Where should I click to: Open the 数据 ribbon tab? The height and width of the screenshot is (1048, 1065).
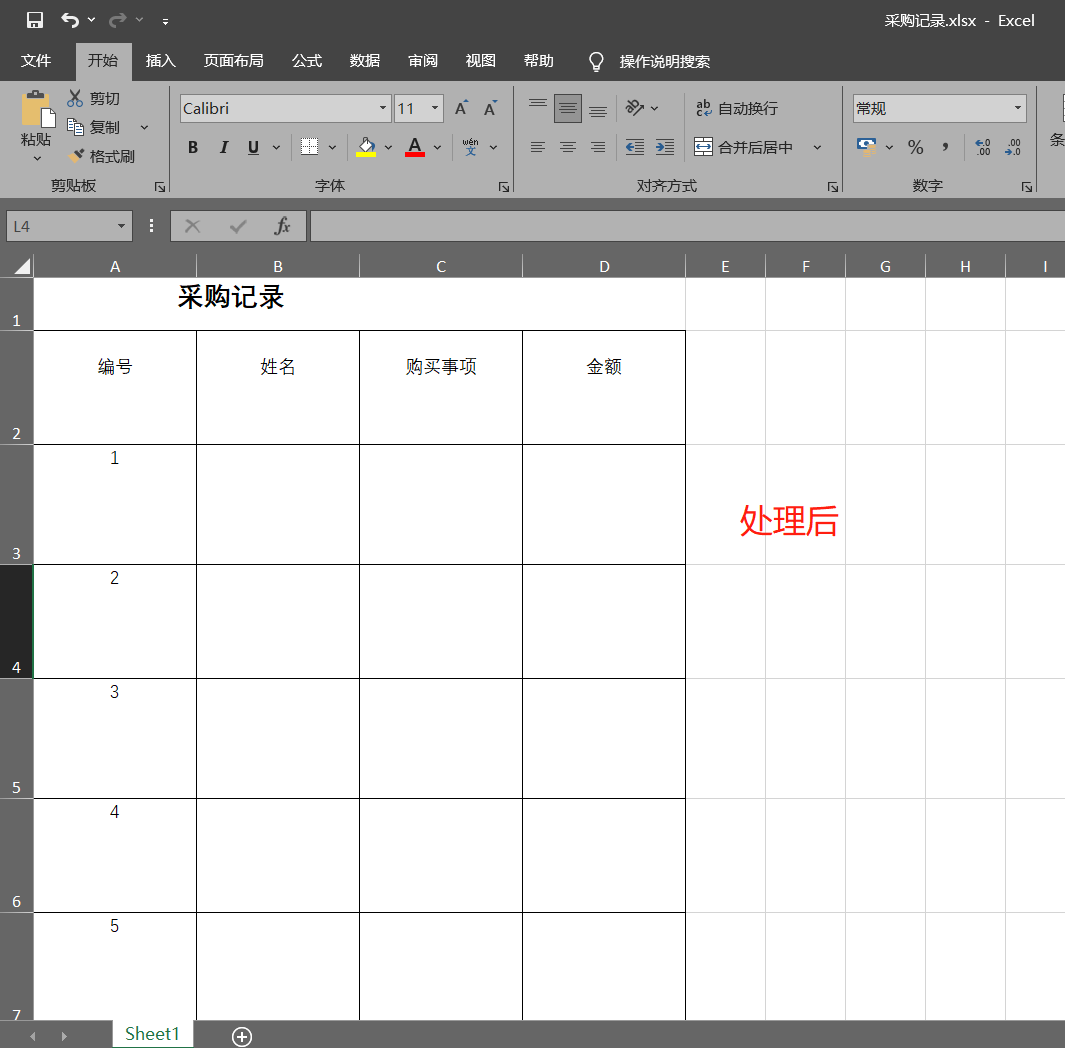tap(364, 61)
